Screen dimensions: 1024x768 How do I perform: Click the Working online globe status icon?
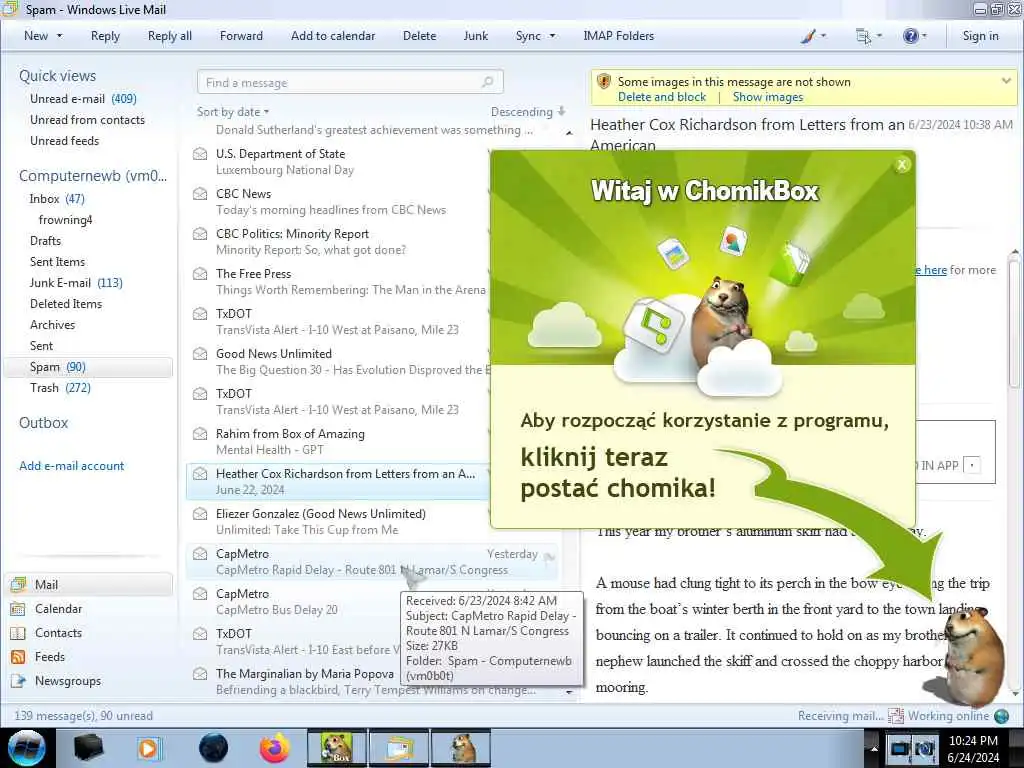[1001, 716]
